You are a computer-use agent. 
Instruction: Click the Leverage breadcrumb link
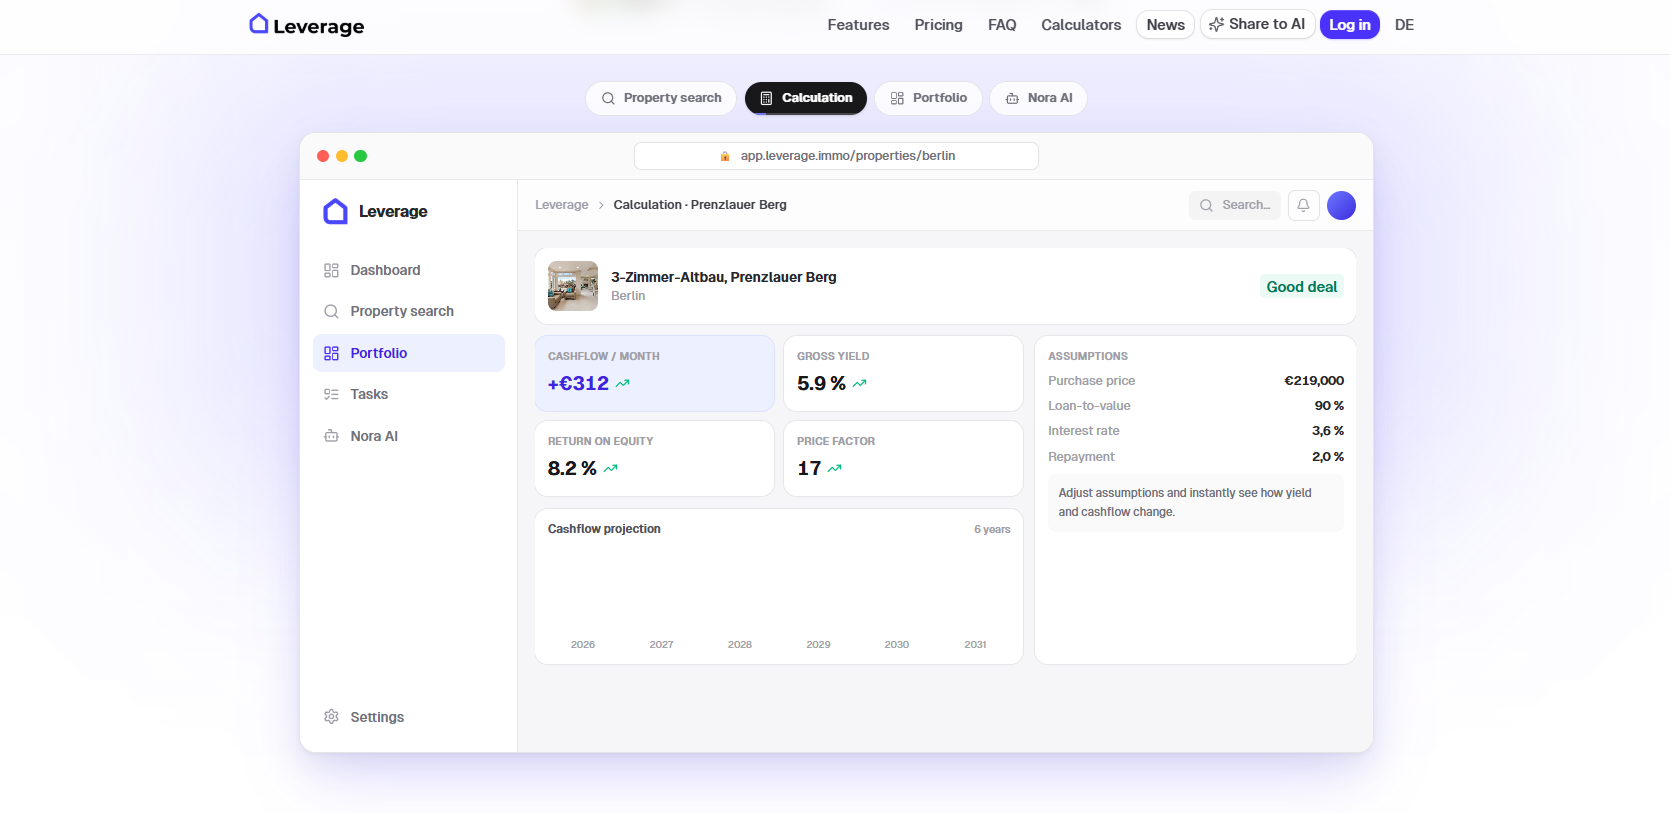point(562,205)
